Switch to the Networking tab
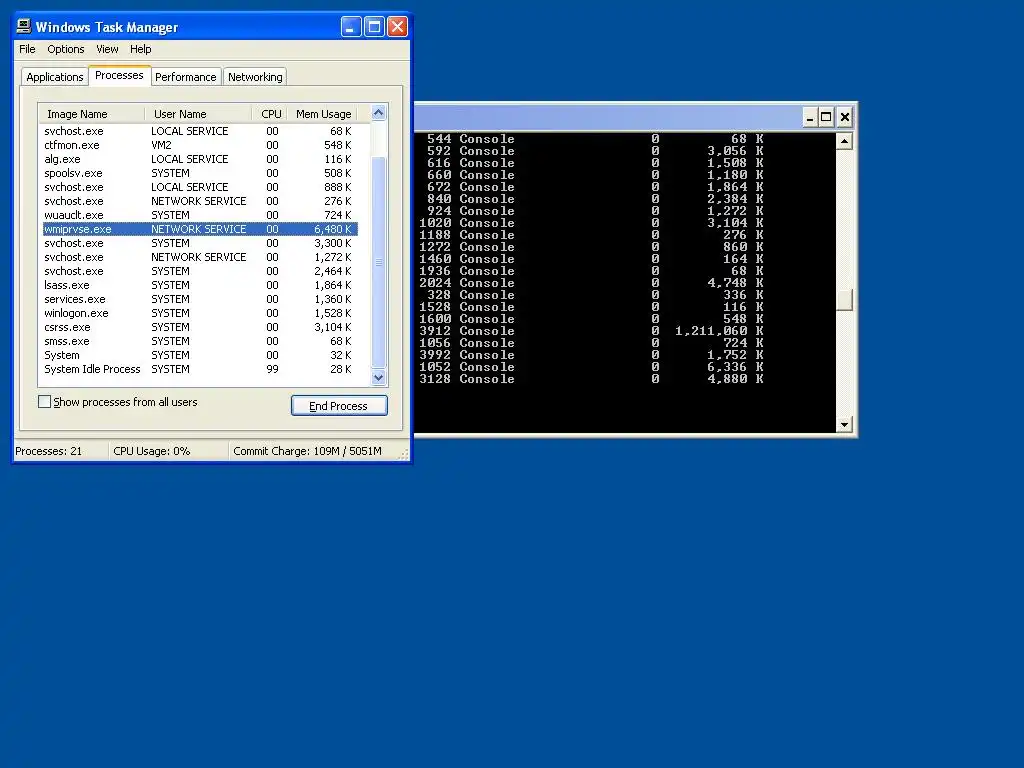 pos(255,77)
